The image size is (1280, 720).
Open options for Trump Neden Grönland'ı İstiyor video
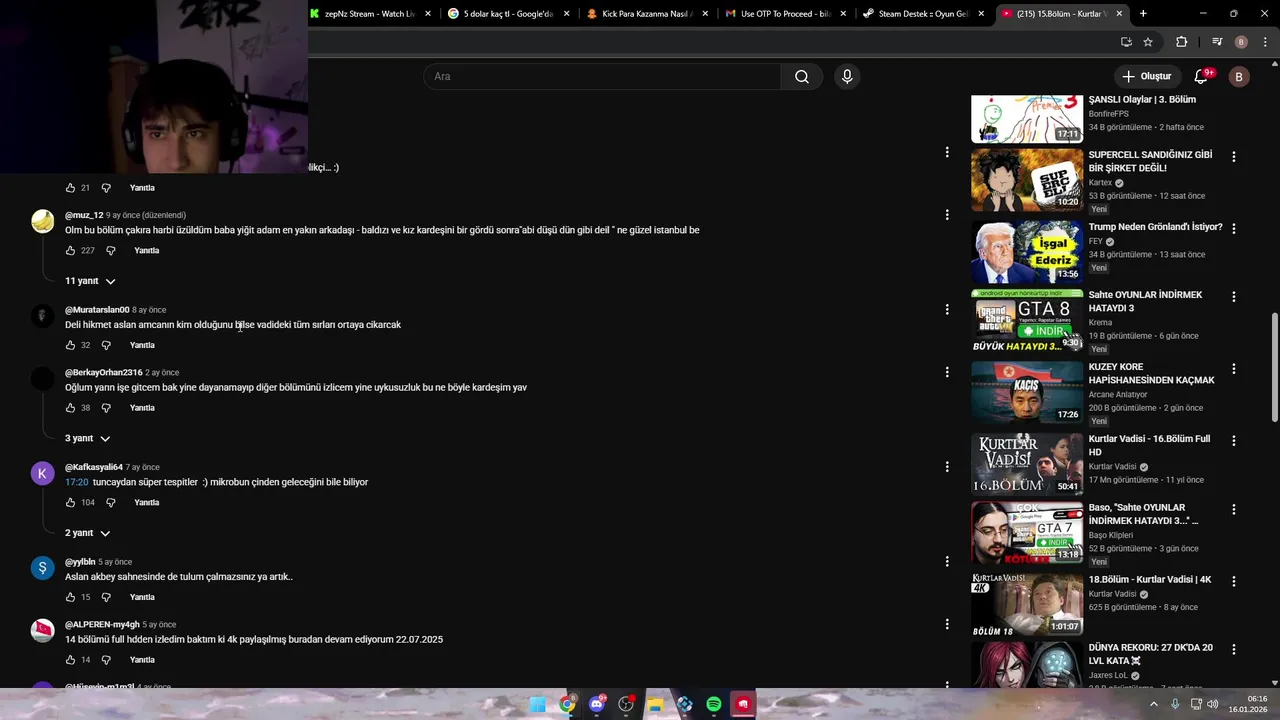point(1234,229)
